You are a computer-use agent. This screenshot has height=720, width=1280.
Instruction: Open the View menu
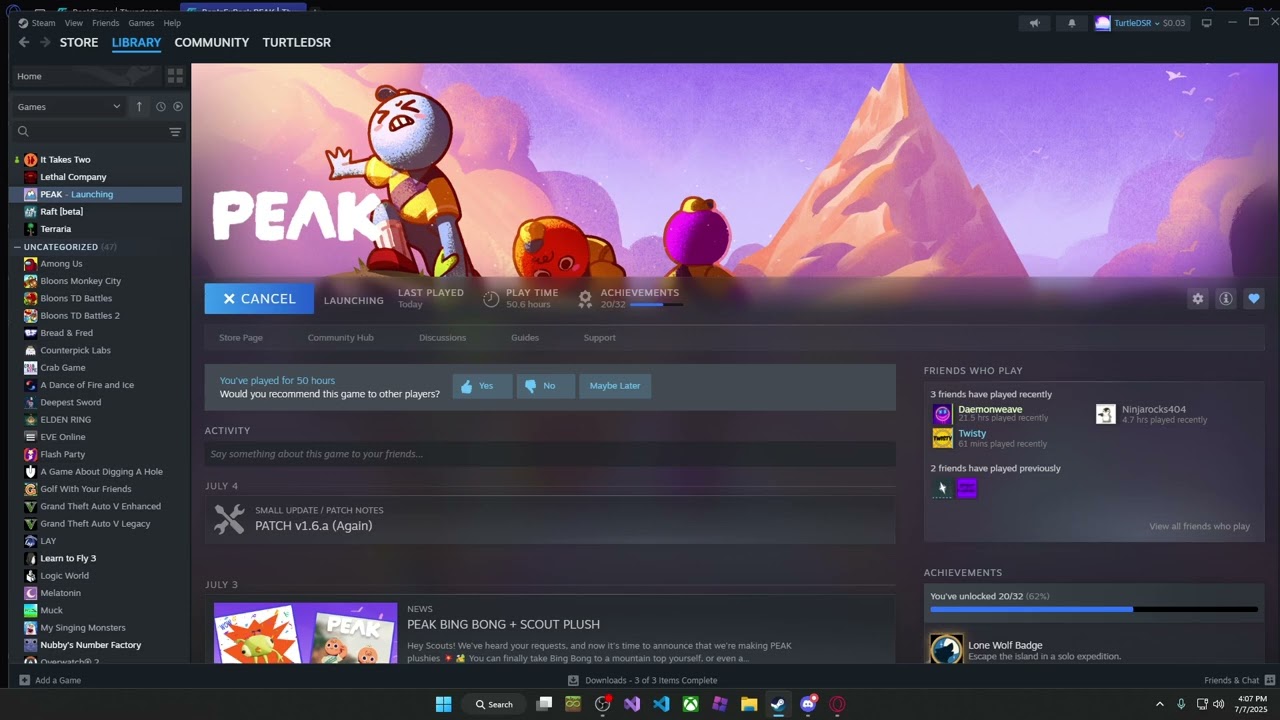tap(74, 23)
